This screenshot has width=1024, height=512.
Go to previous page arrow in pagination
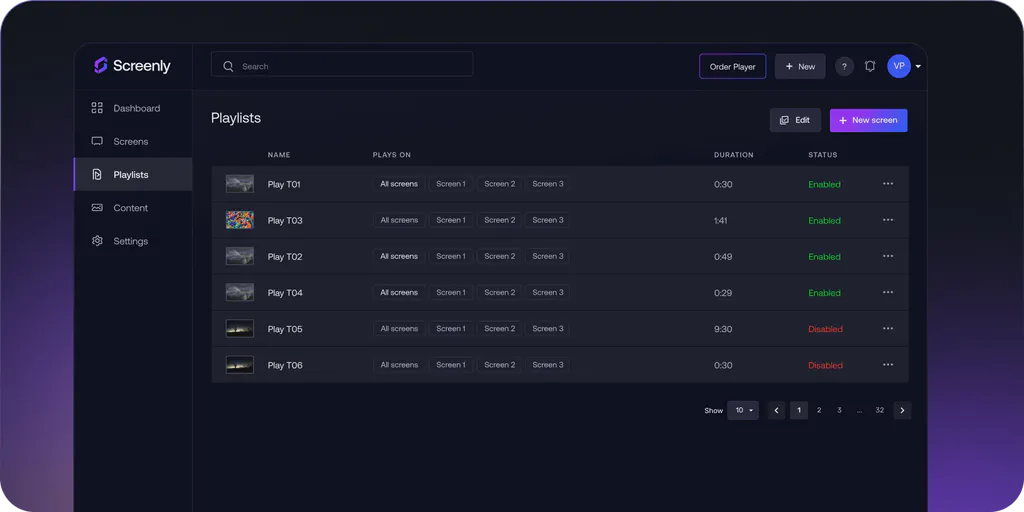point(776,410)
